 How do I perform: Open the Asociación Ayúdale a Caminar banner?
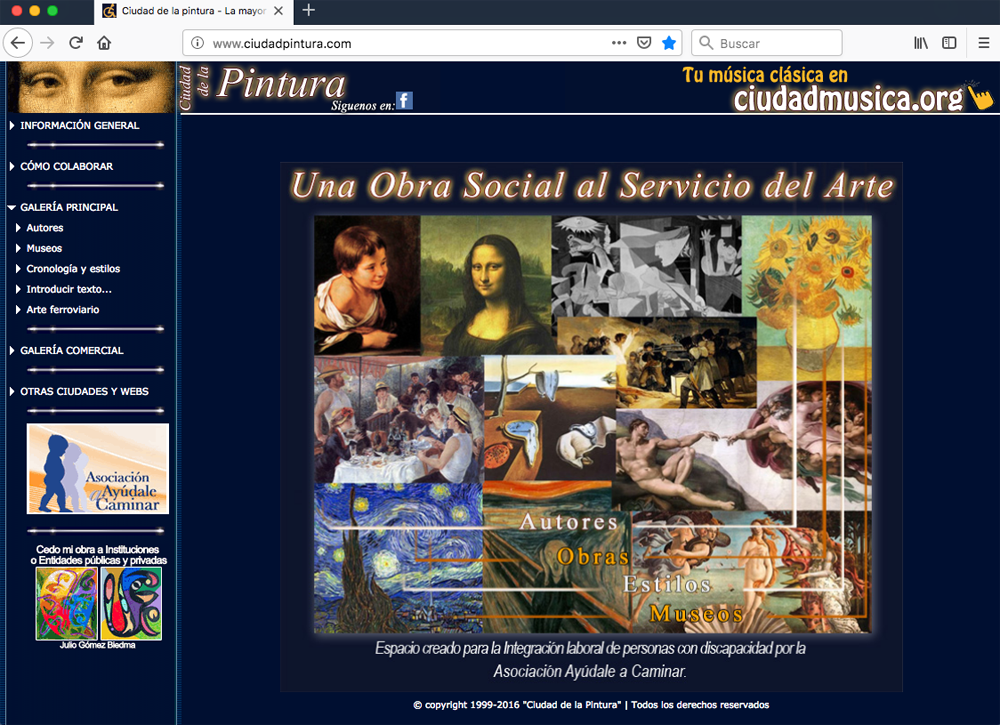98,469
